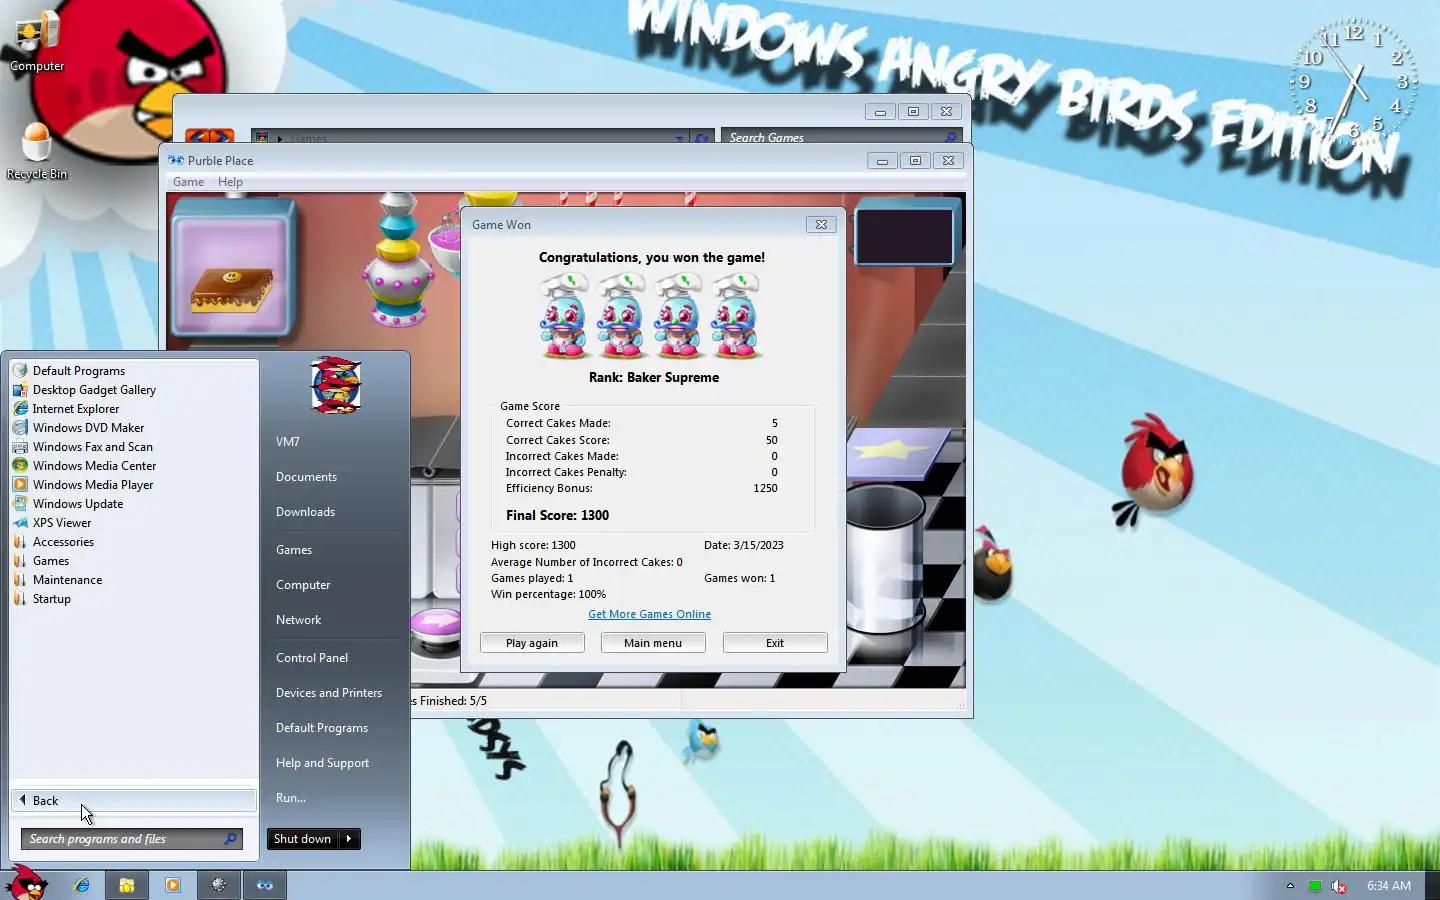1440x900 pixels.
Task: Open the Computer desktop icon
Action: (37, 42)
